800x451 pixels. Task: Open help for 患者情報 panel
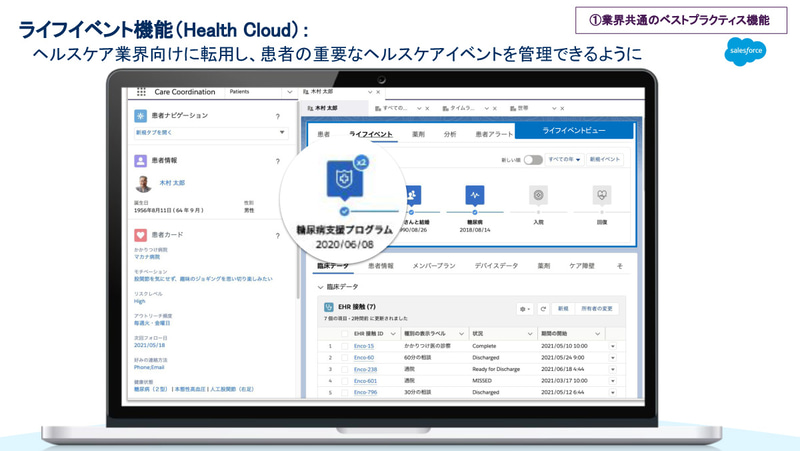(x=278, y=161)
